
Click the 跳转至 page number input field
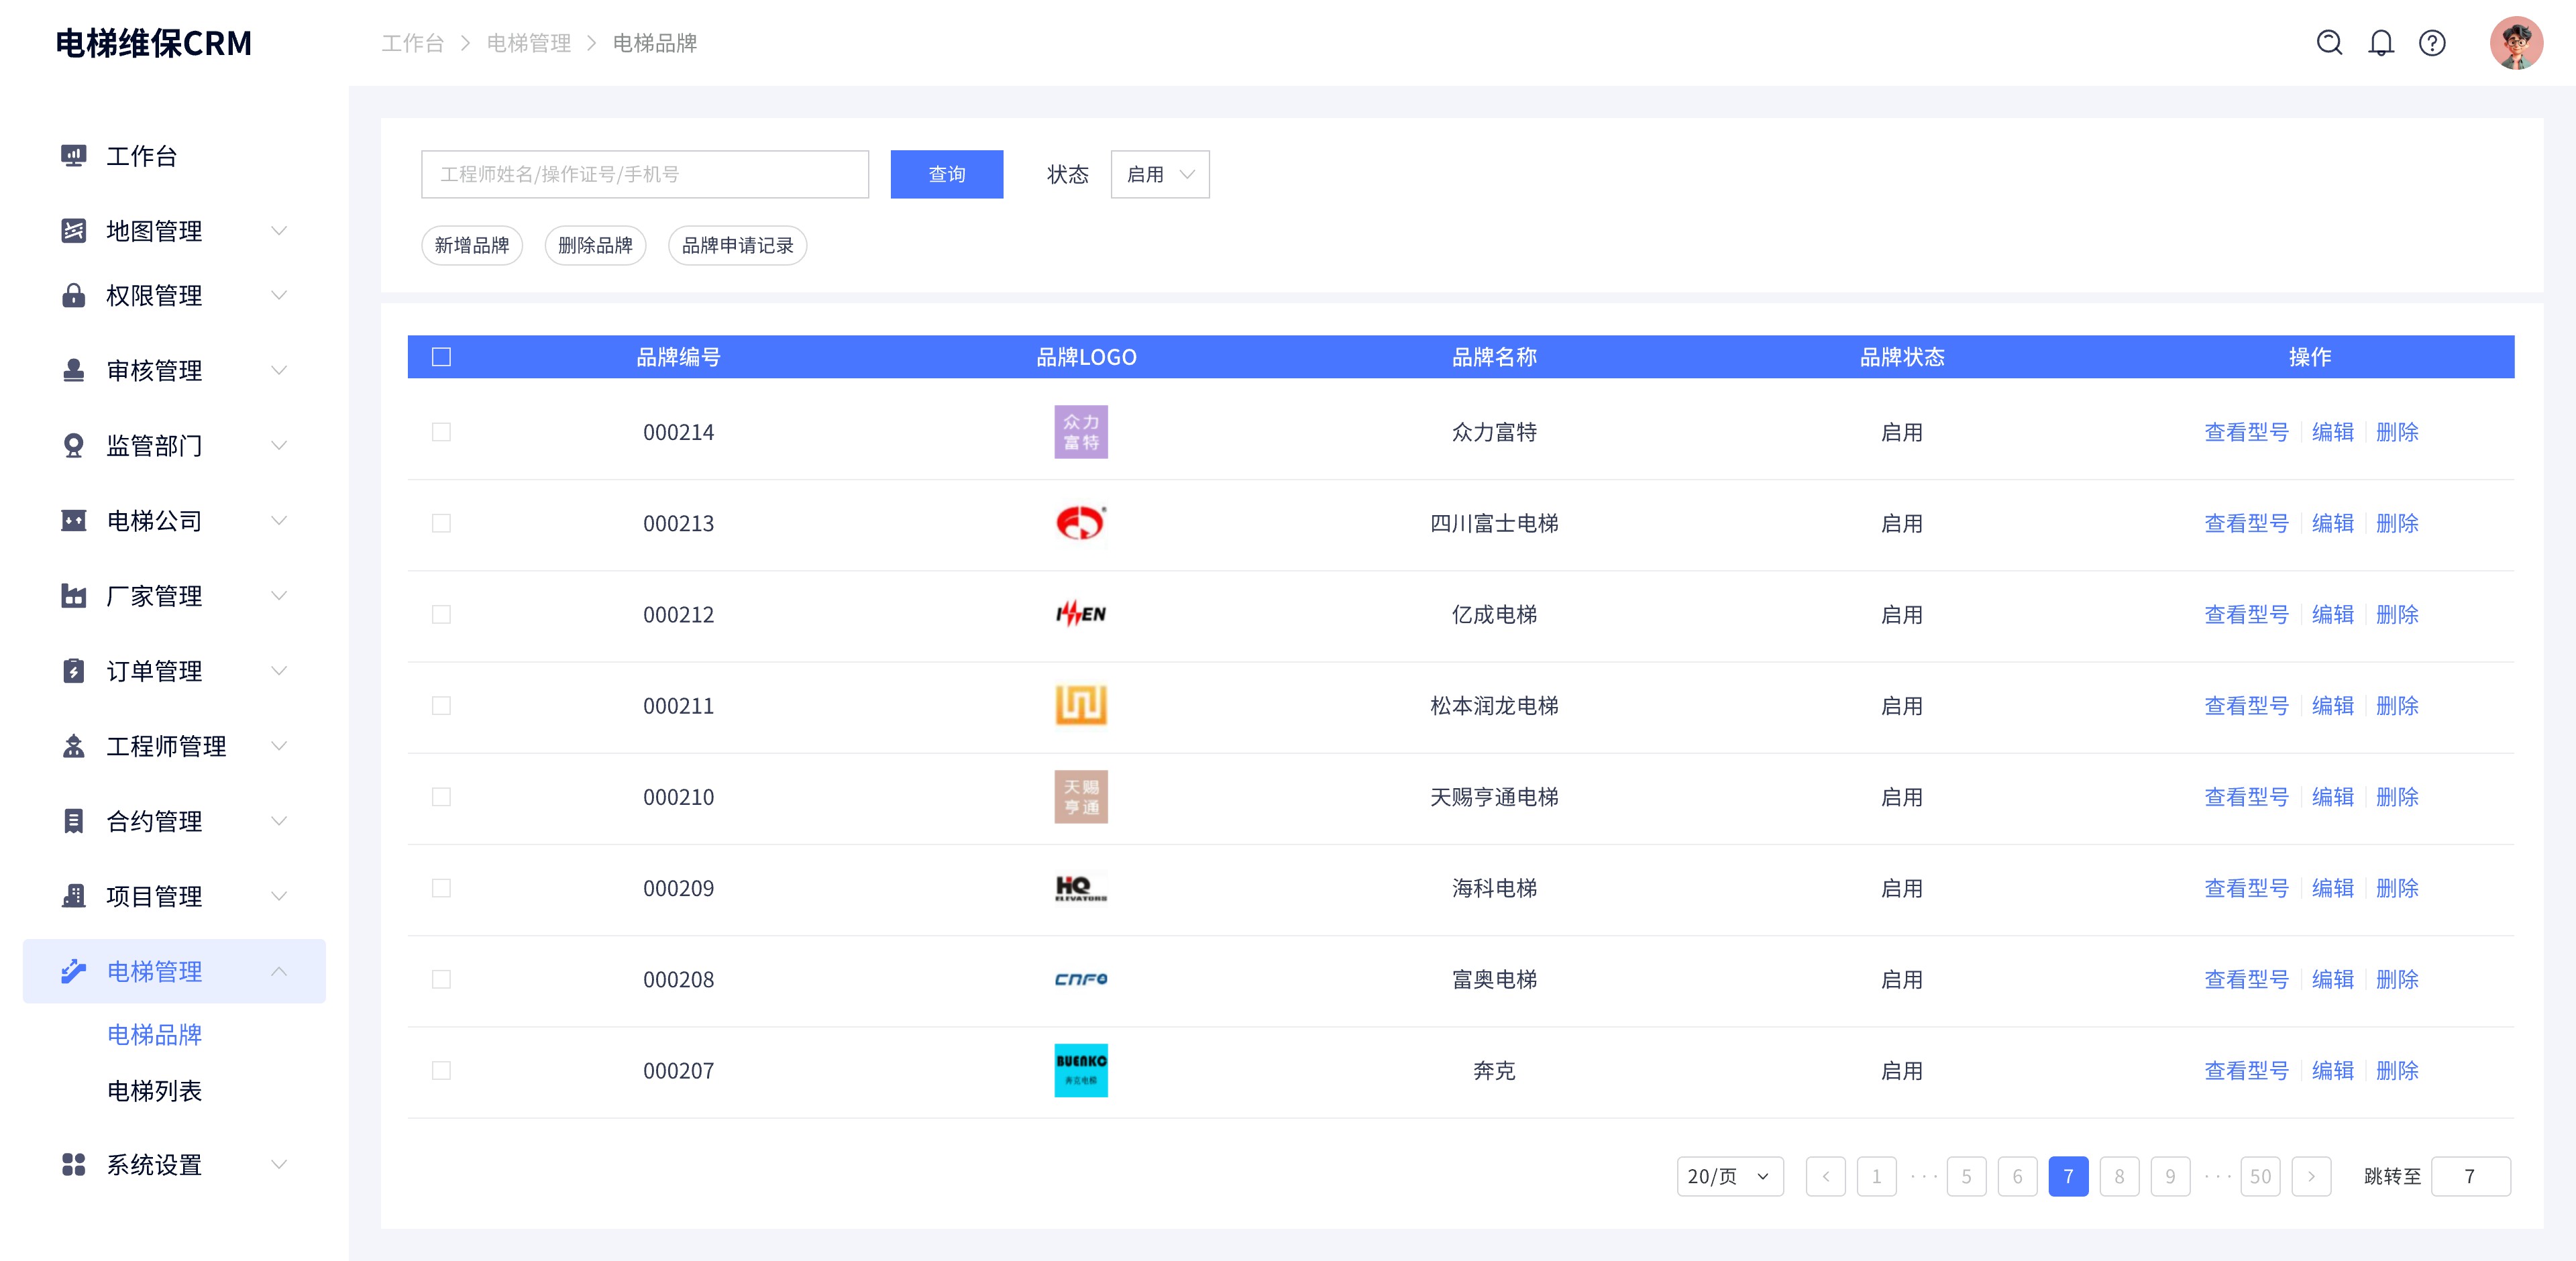(2471, 1176)
